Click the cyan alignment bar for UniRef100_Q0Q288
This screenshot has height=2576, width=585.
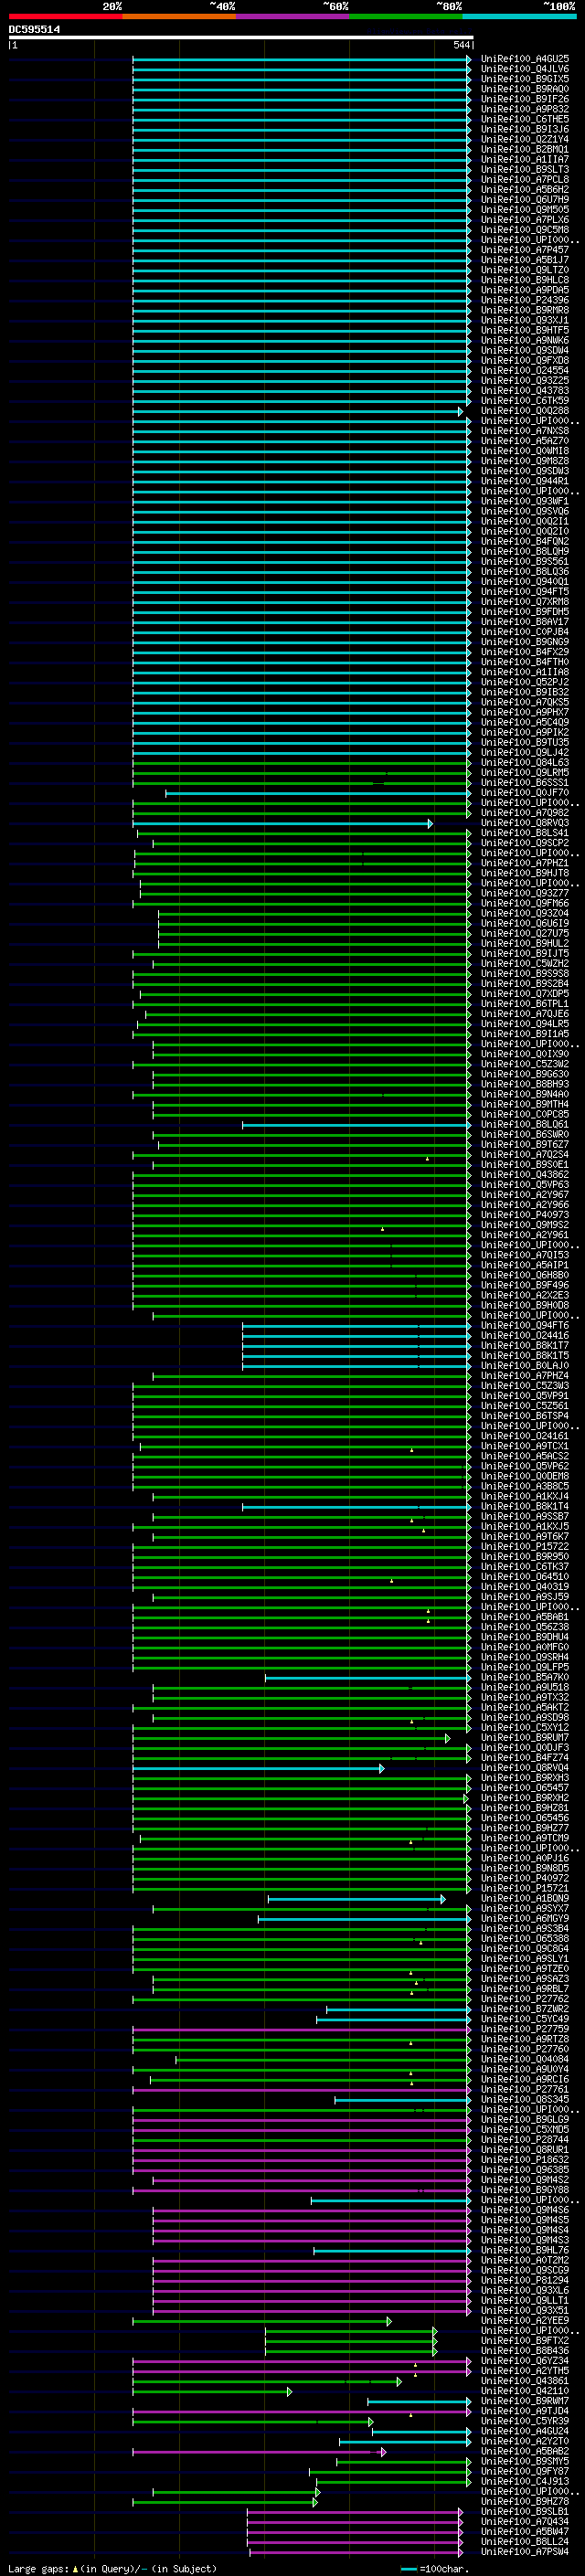point(296,411)
